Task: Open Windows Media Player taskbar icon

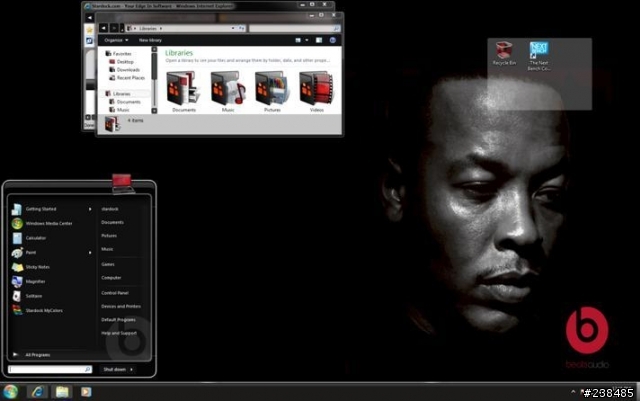Action: click(x=86, y=392)
